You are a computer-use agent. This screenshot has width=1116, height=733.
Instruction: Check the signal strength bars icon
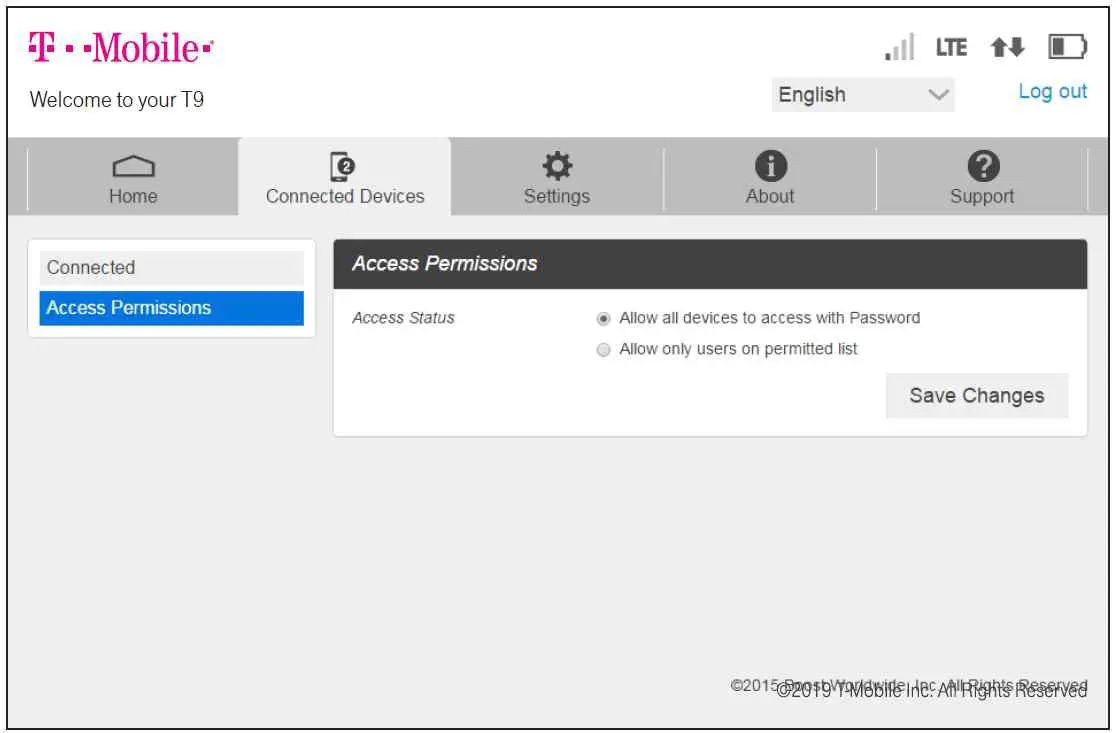tap(899, 48)
